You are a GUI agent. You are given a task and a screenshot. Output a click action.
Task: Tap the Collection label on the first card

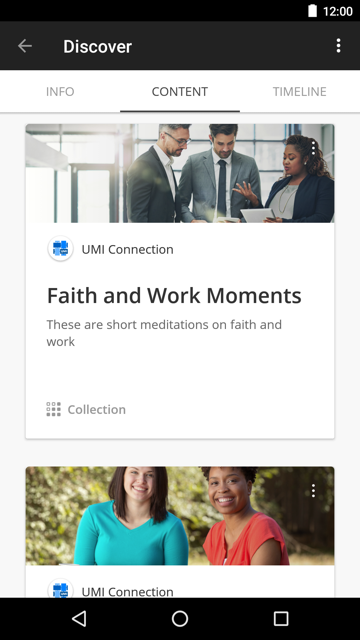pos(97,409)
